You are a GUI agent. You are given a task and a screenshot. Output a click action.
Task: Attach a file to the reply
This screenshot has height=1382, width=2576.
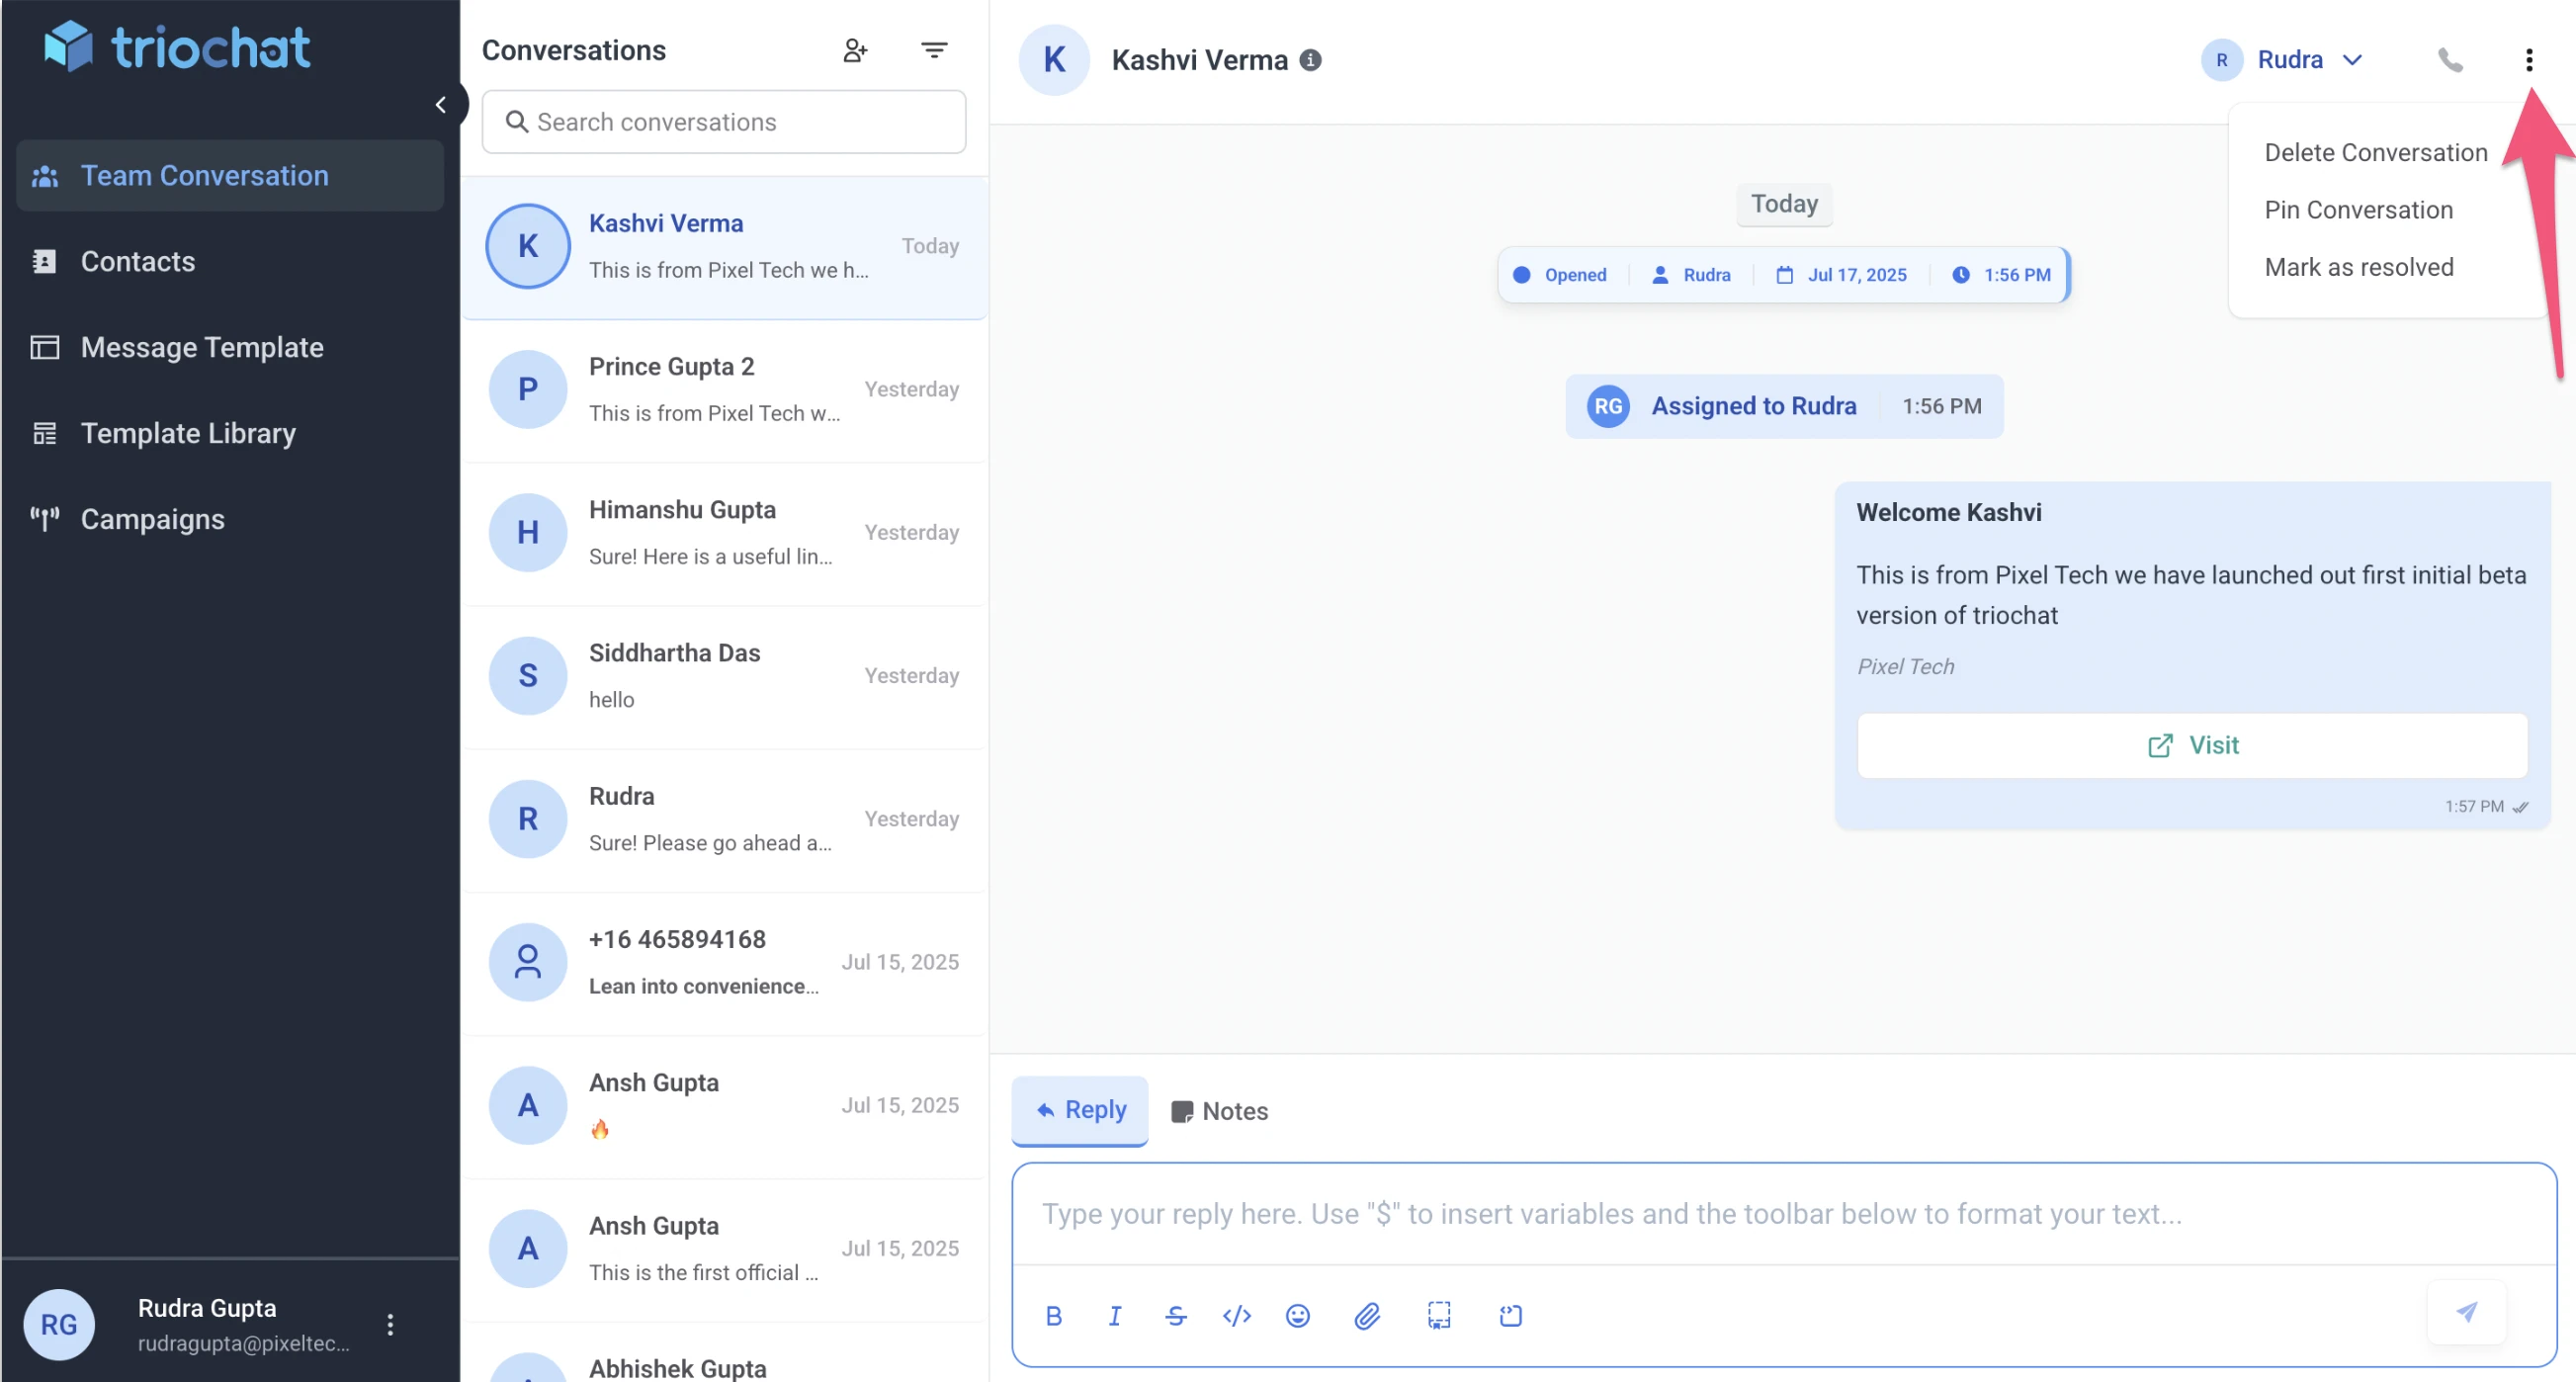coord(1367,1315)
